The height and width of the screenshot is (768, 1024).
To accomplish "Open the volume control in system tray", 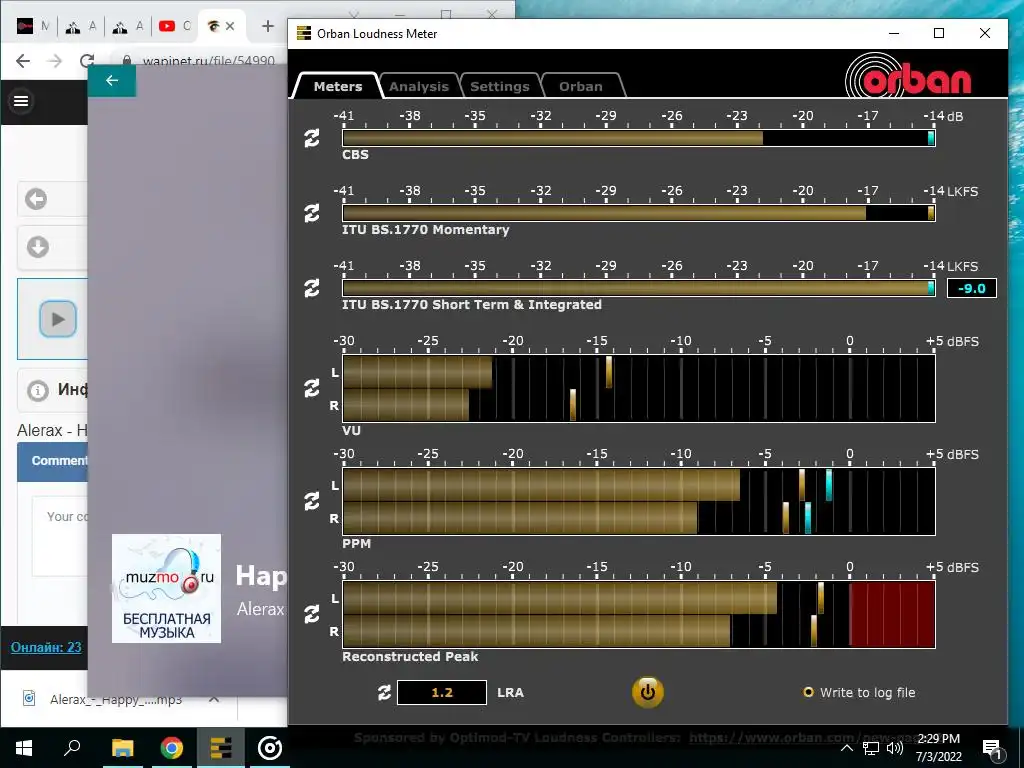I will (x=895, y=748).
